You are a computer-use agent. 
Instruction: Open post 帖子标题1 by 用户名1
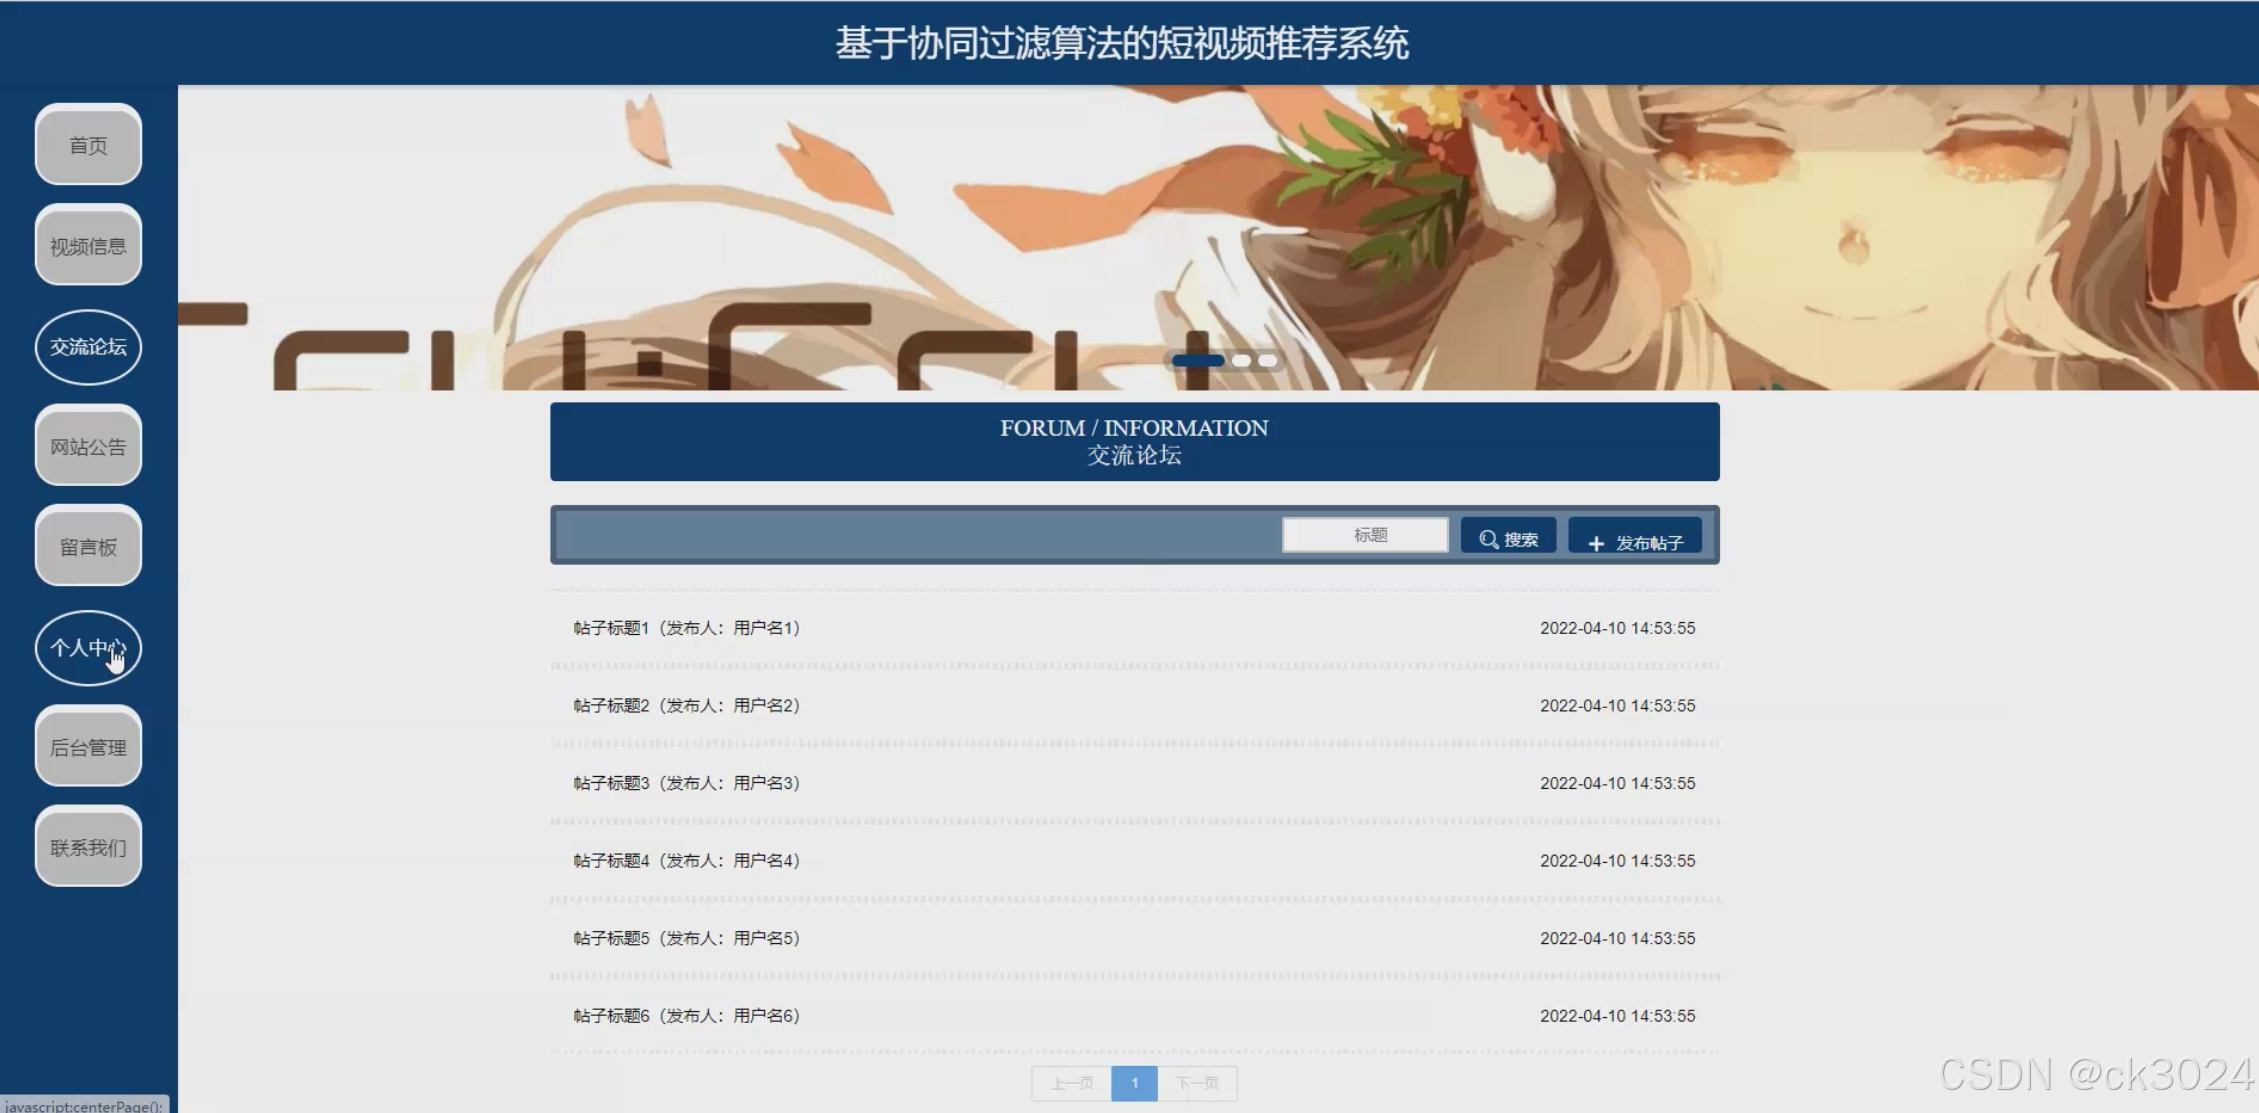[686, 628]
